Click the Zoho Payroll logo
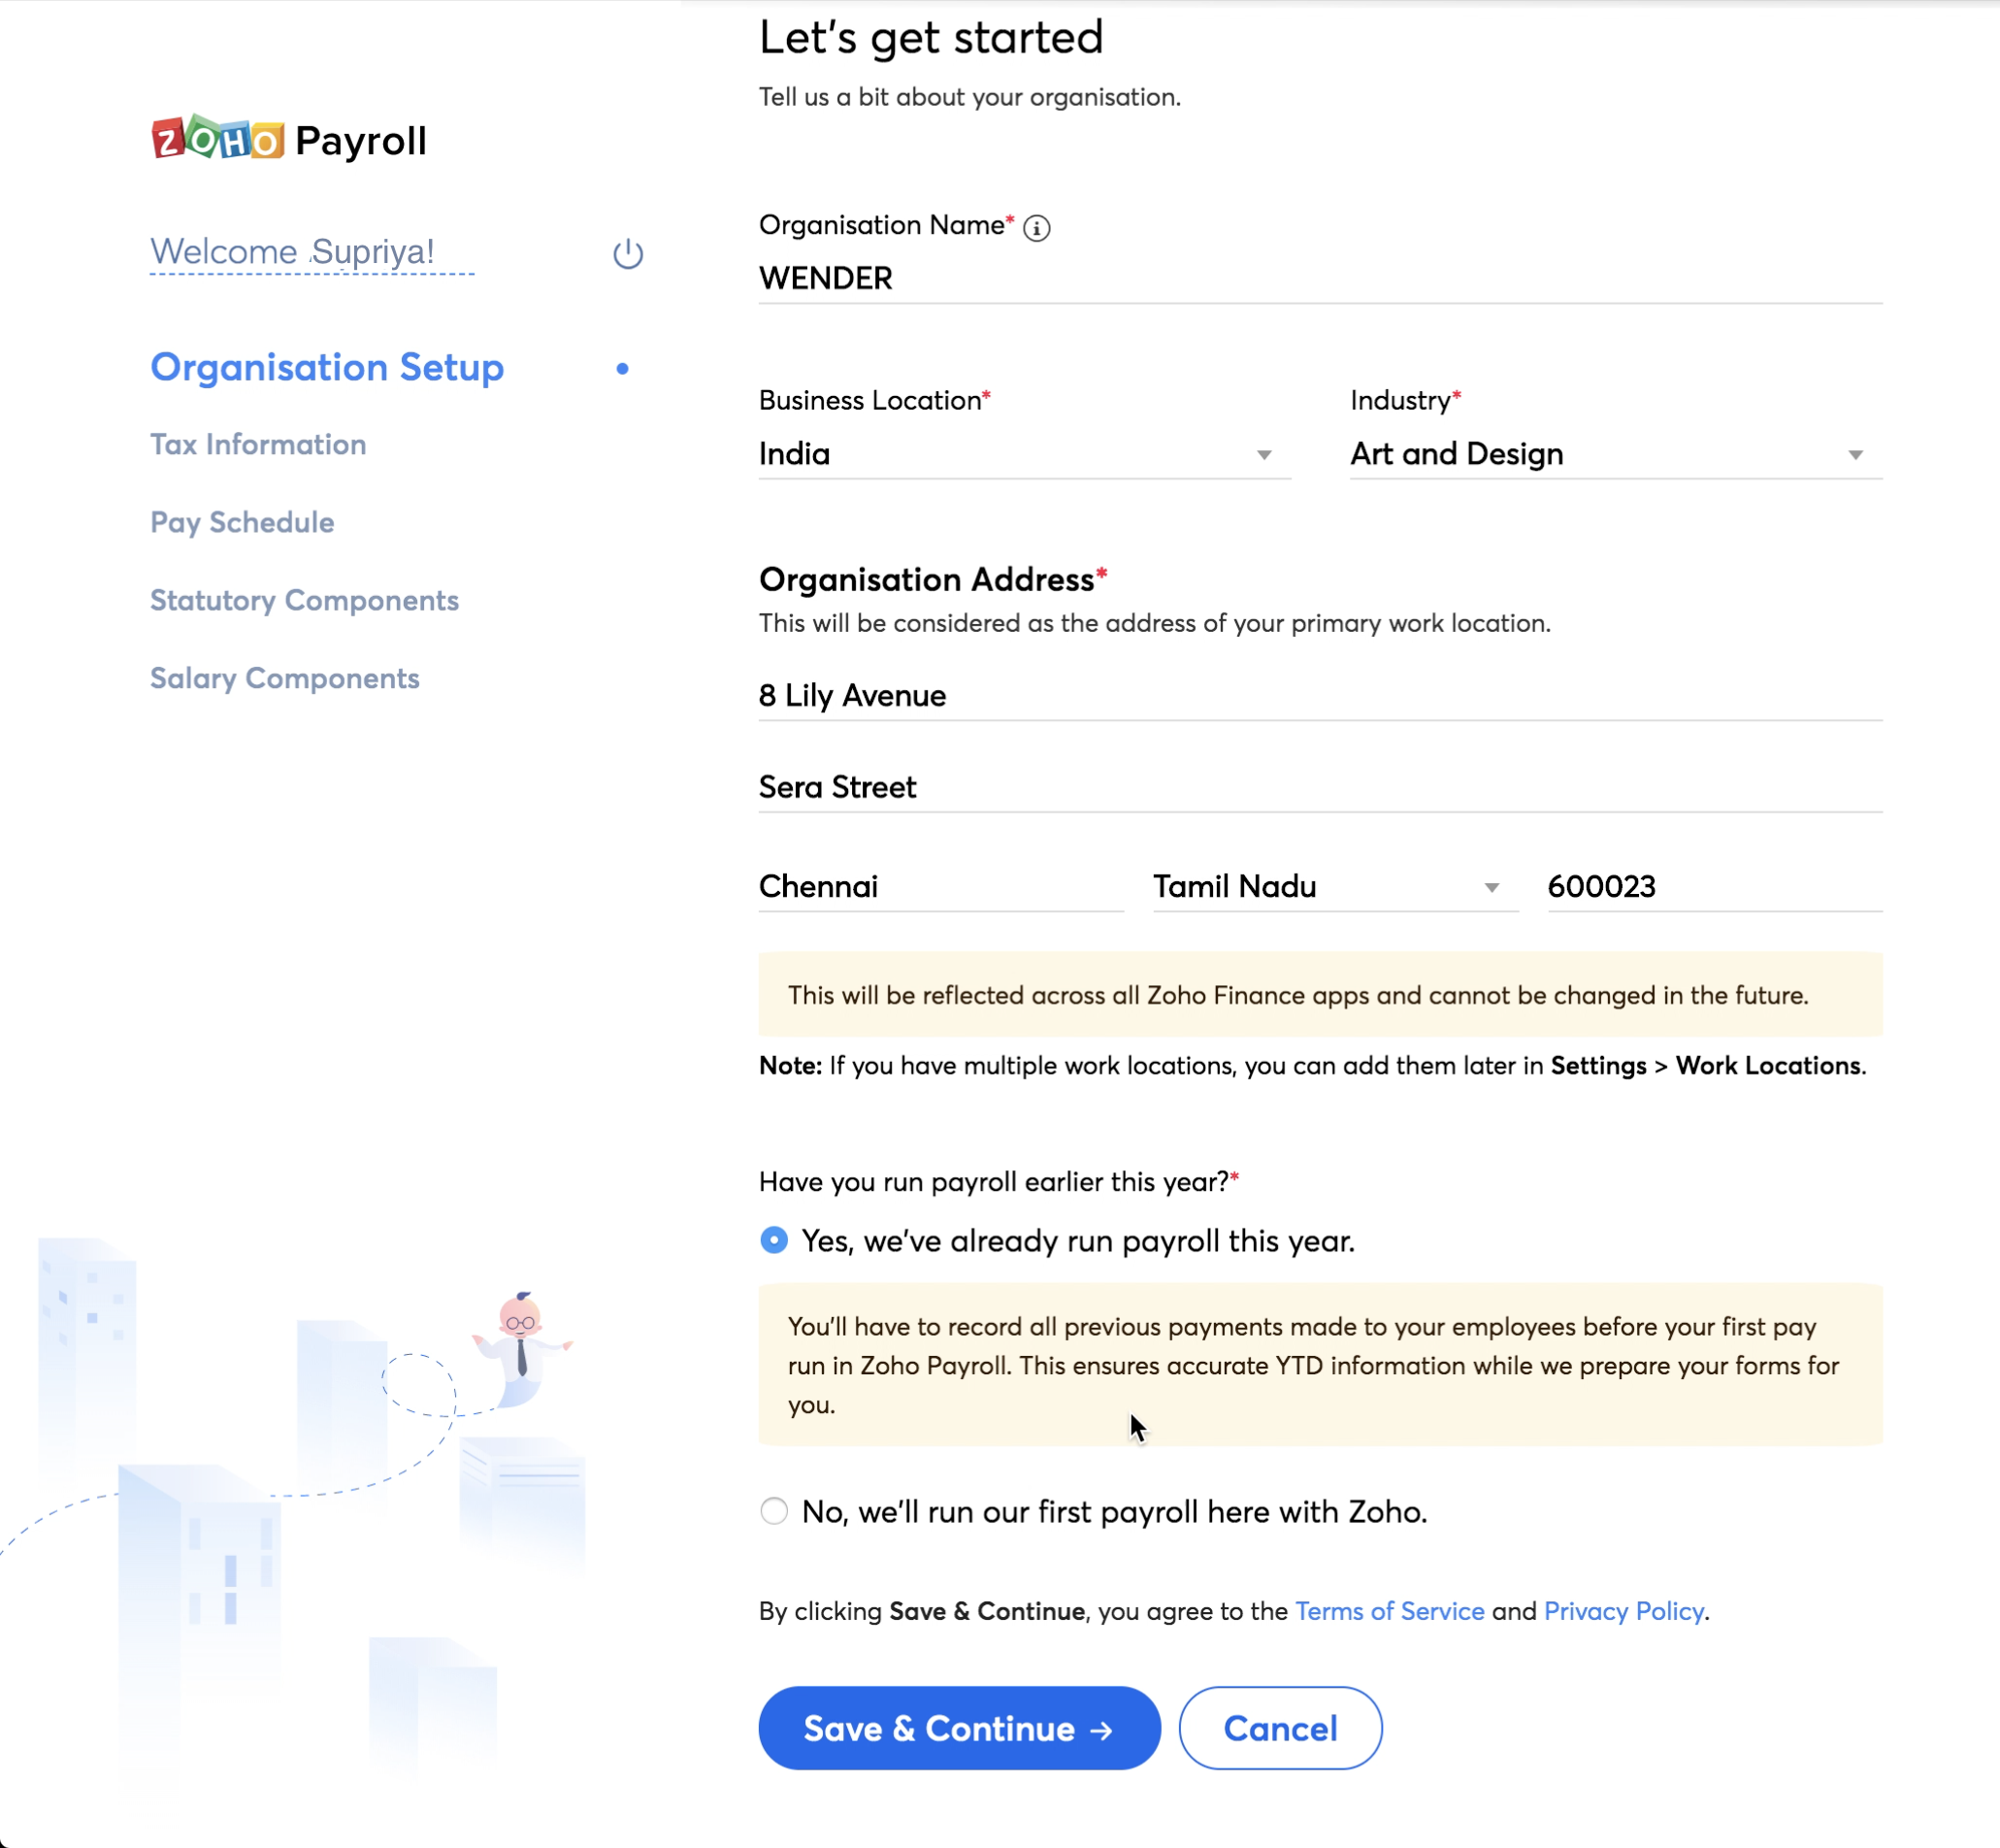The width and height of the screenshot is (2000, 1848). coord(289,139)
